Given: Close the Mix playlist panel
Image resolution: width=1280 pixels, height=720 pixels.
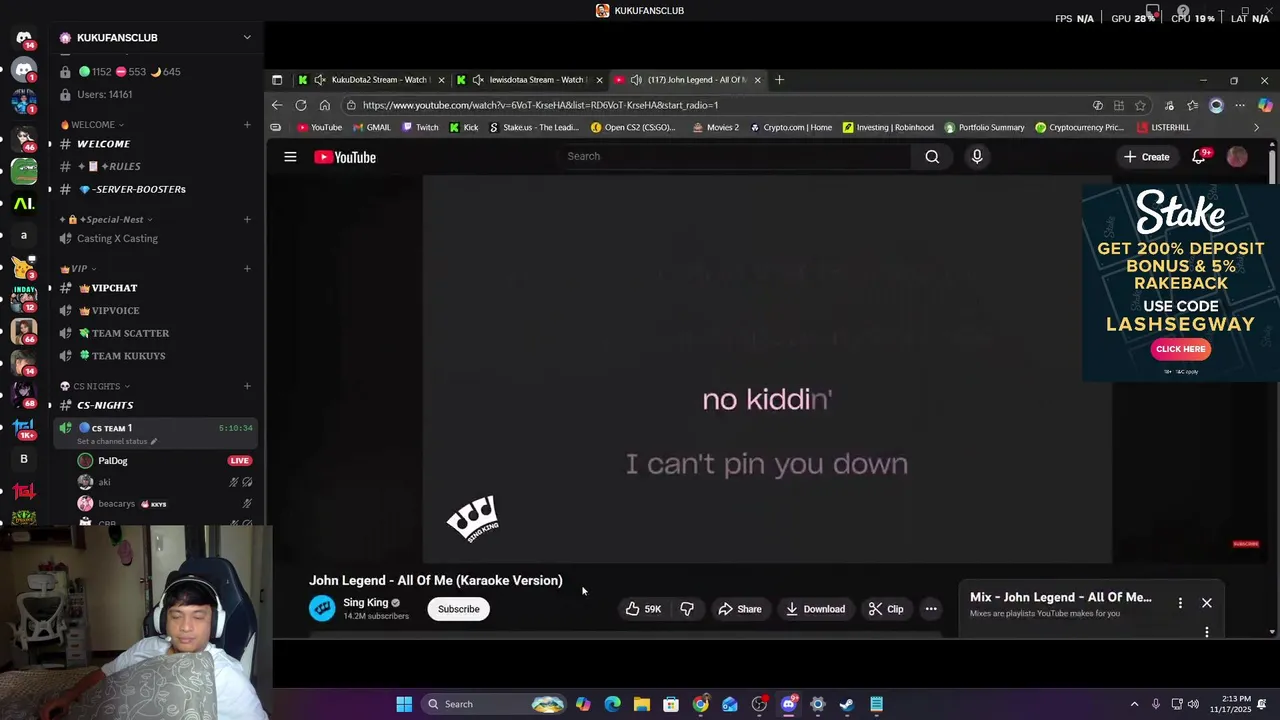Looking at the screenshot, I should click(x=1207, y=603).
